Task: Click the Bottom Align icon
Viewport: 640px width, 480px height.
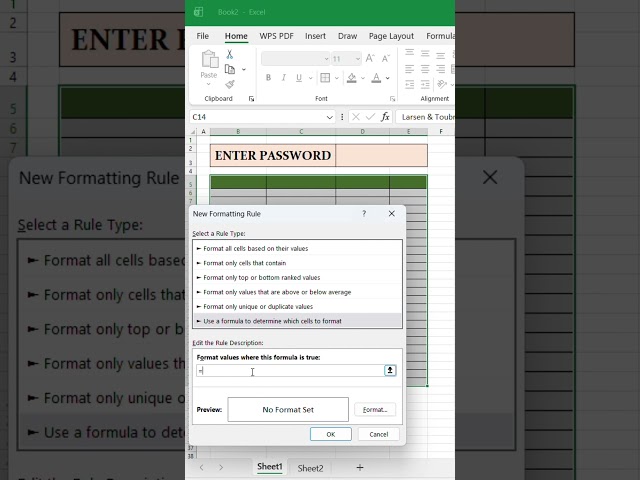Action: pos(440,54)
